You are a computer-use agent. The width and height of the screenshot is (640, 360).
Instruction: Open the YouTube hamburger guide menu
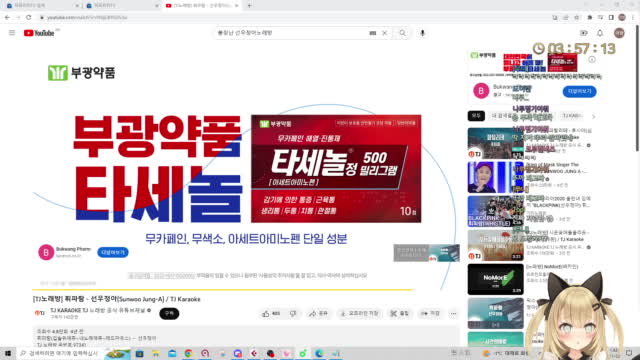click(12, 33)
